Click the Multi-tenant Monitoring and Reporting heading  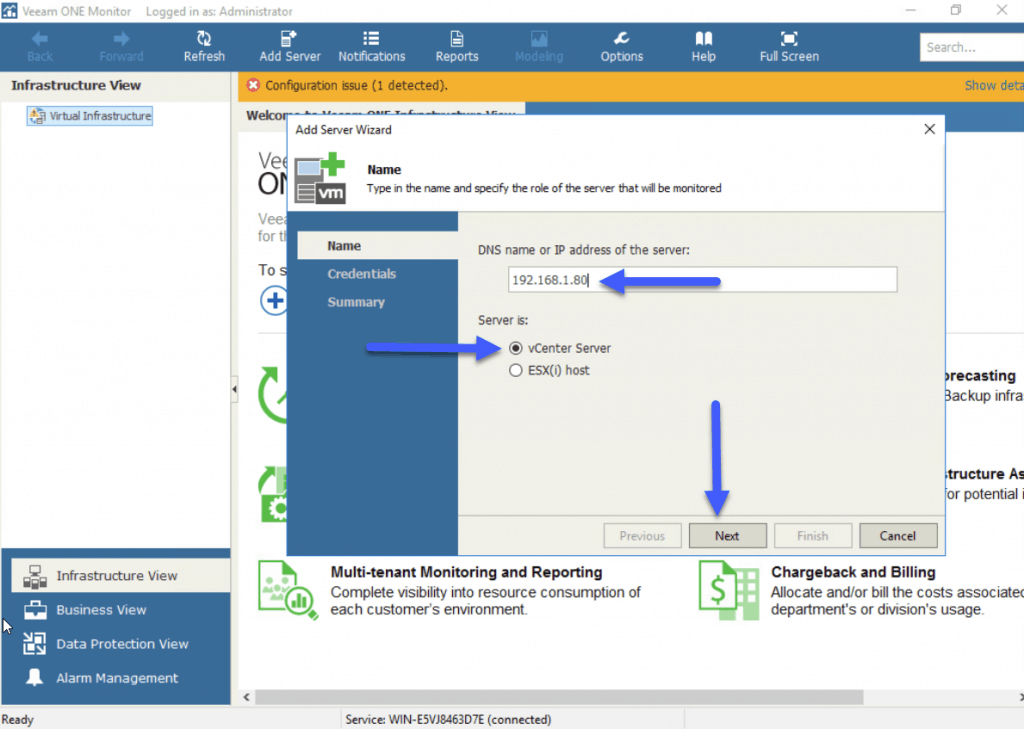[466, 572]
